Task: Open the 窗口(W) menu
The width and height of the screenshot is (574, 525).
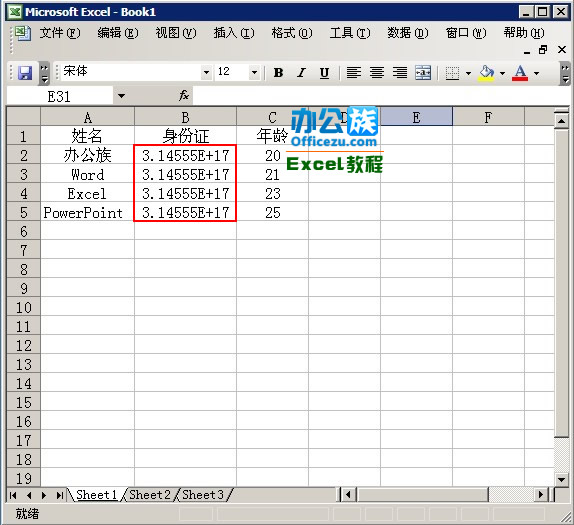Action: [x=466, y=33]
